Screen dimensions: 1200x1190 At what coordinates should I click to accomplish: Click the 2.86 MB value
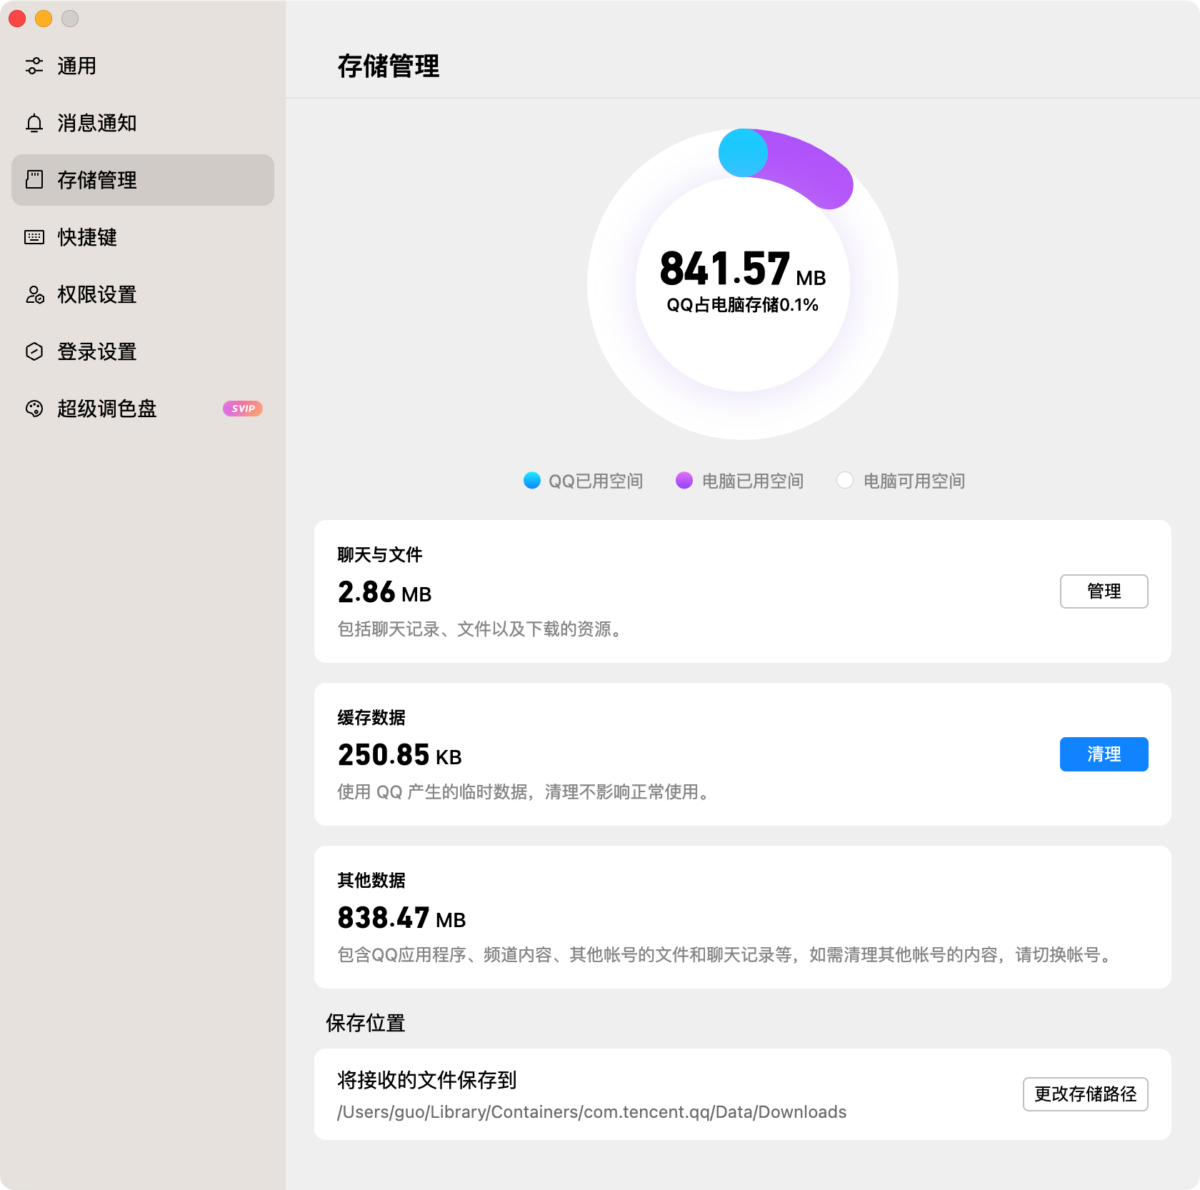pos(384,593)
